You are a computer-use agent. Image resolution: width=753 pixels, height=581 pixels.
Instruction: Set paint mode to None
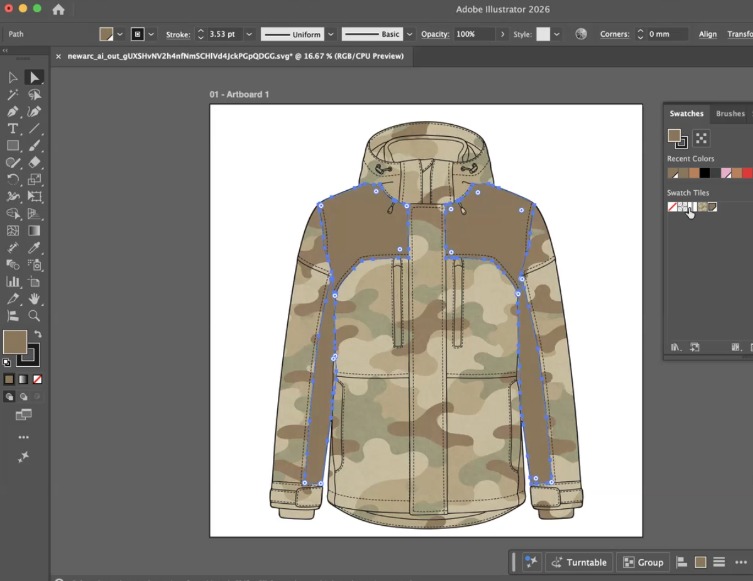tap(37, 379)
